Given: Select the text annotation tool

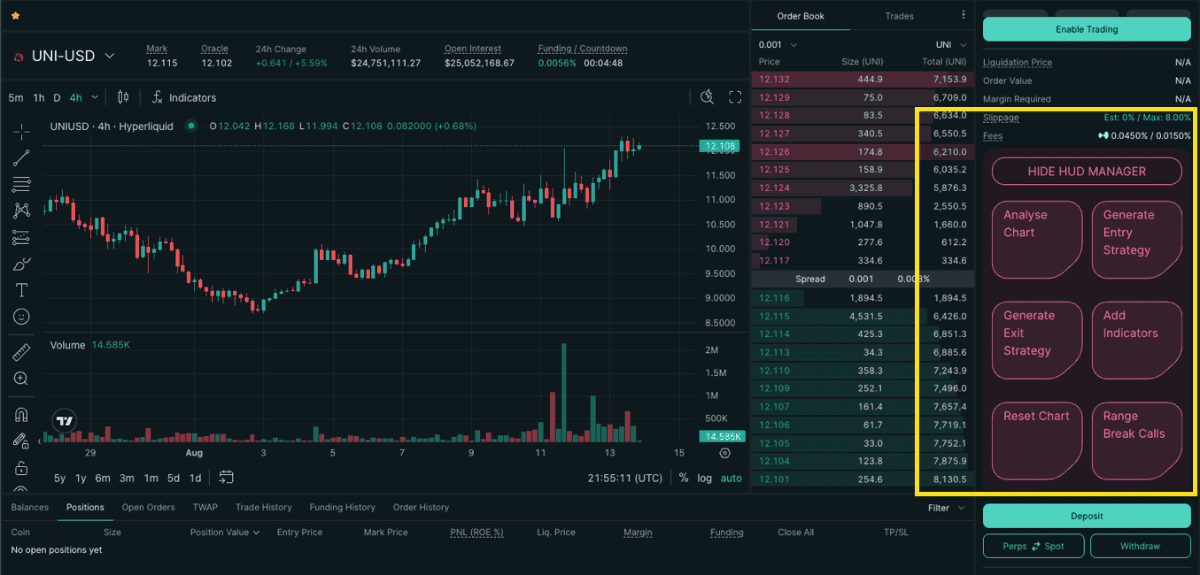Looking at the screenshot, I should (x=21, y=290).
